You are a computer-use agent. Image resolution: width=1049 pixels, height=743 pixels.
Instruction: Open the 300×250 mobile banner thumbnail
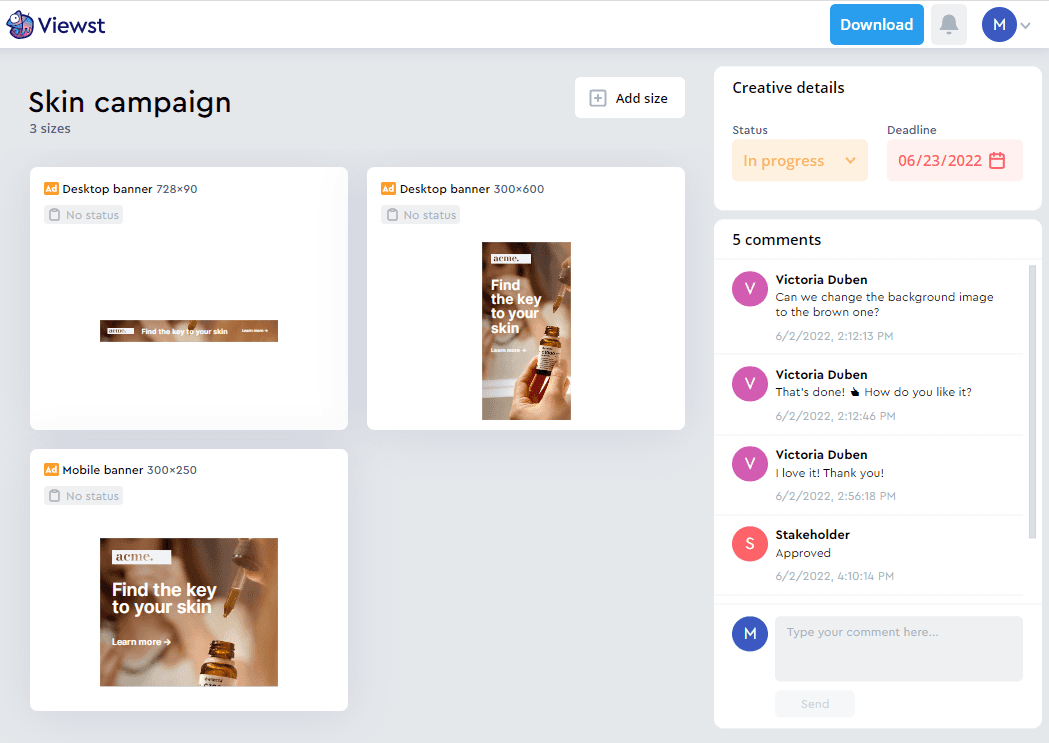189,612
